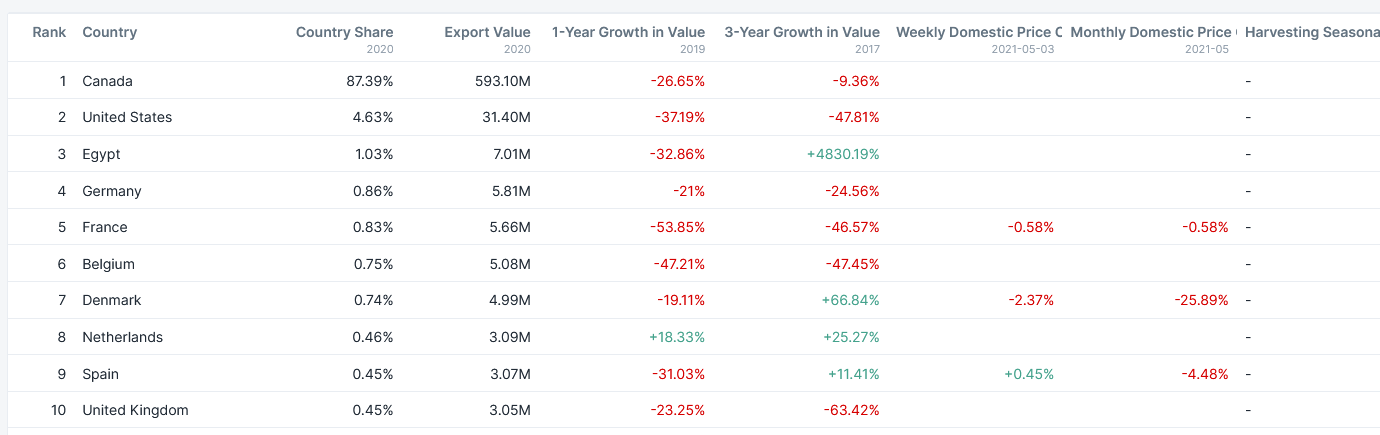Open United Kingdom country link
This screenshot has width=1380, height=435.
pos(135,410)
